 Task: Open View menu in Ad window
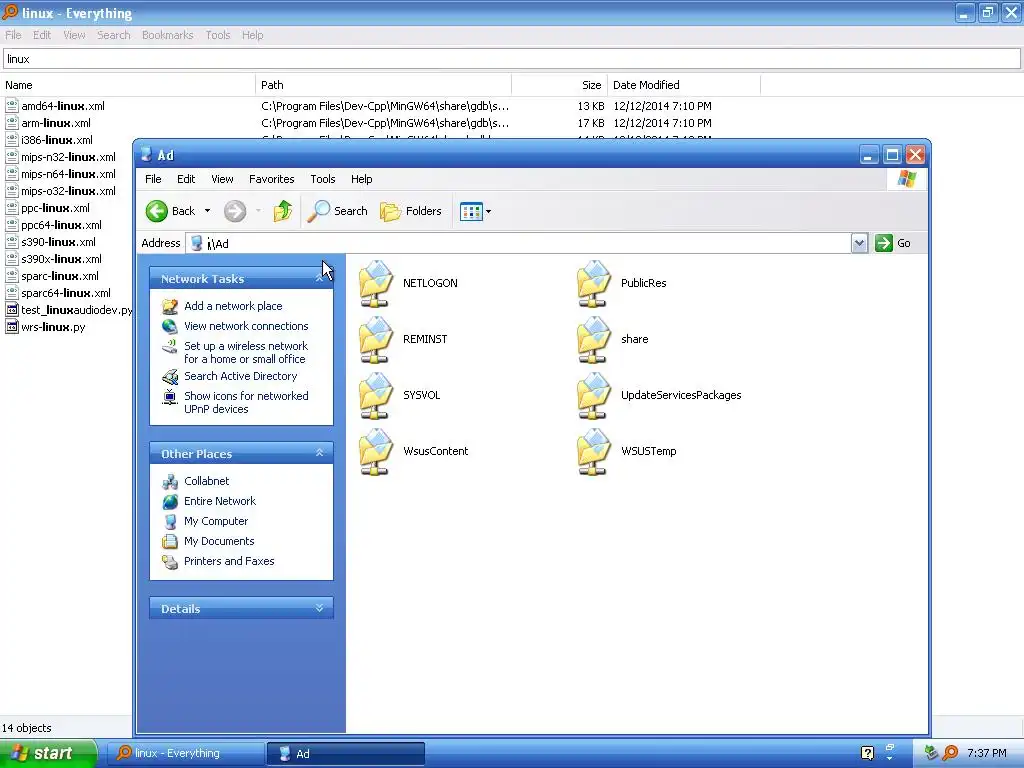tap(222, 179)
